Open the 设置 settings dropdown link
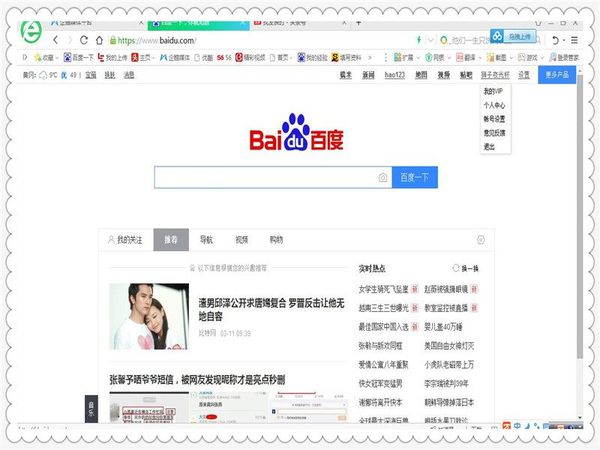This screenshot has width=600, height=450. pos(523,74)
